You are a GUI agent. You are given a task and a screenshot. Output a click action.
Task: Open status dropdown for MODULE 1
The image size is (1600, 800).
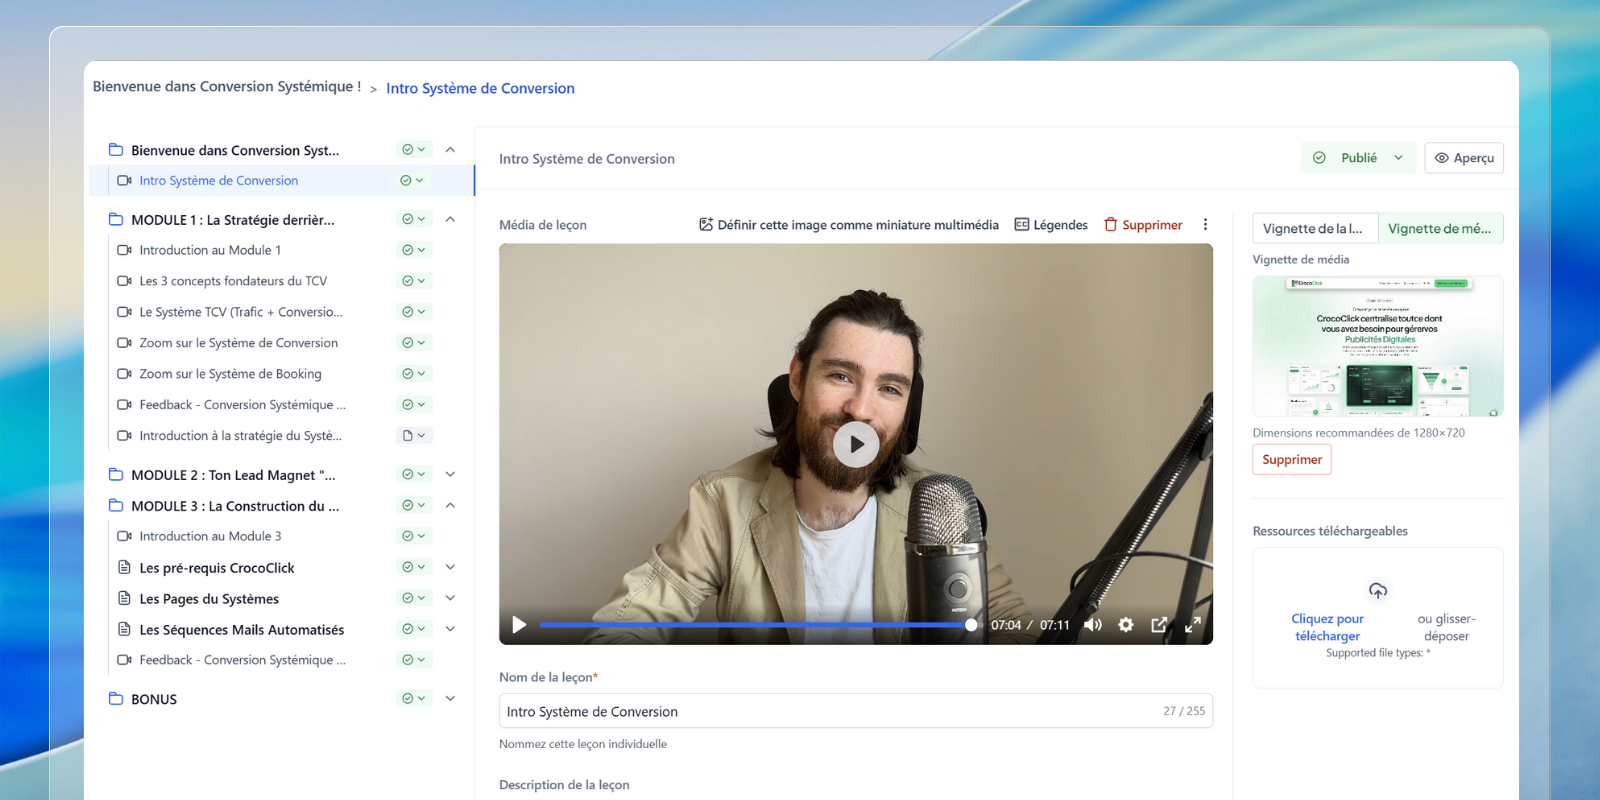click(414, 219)
